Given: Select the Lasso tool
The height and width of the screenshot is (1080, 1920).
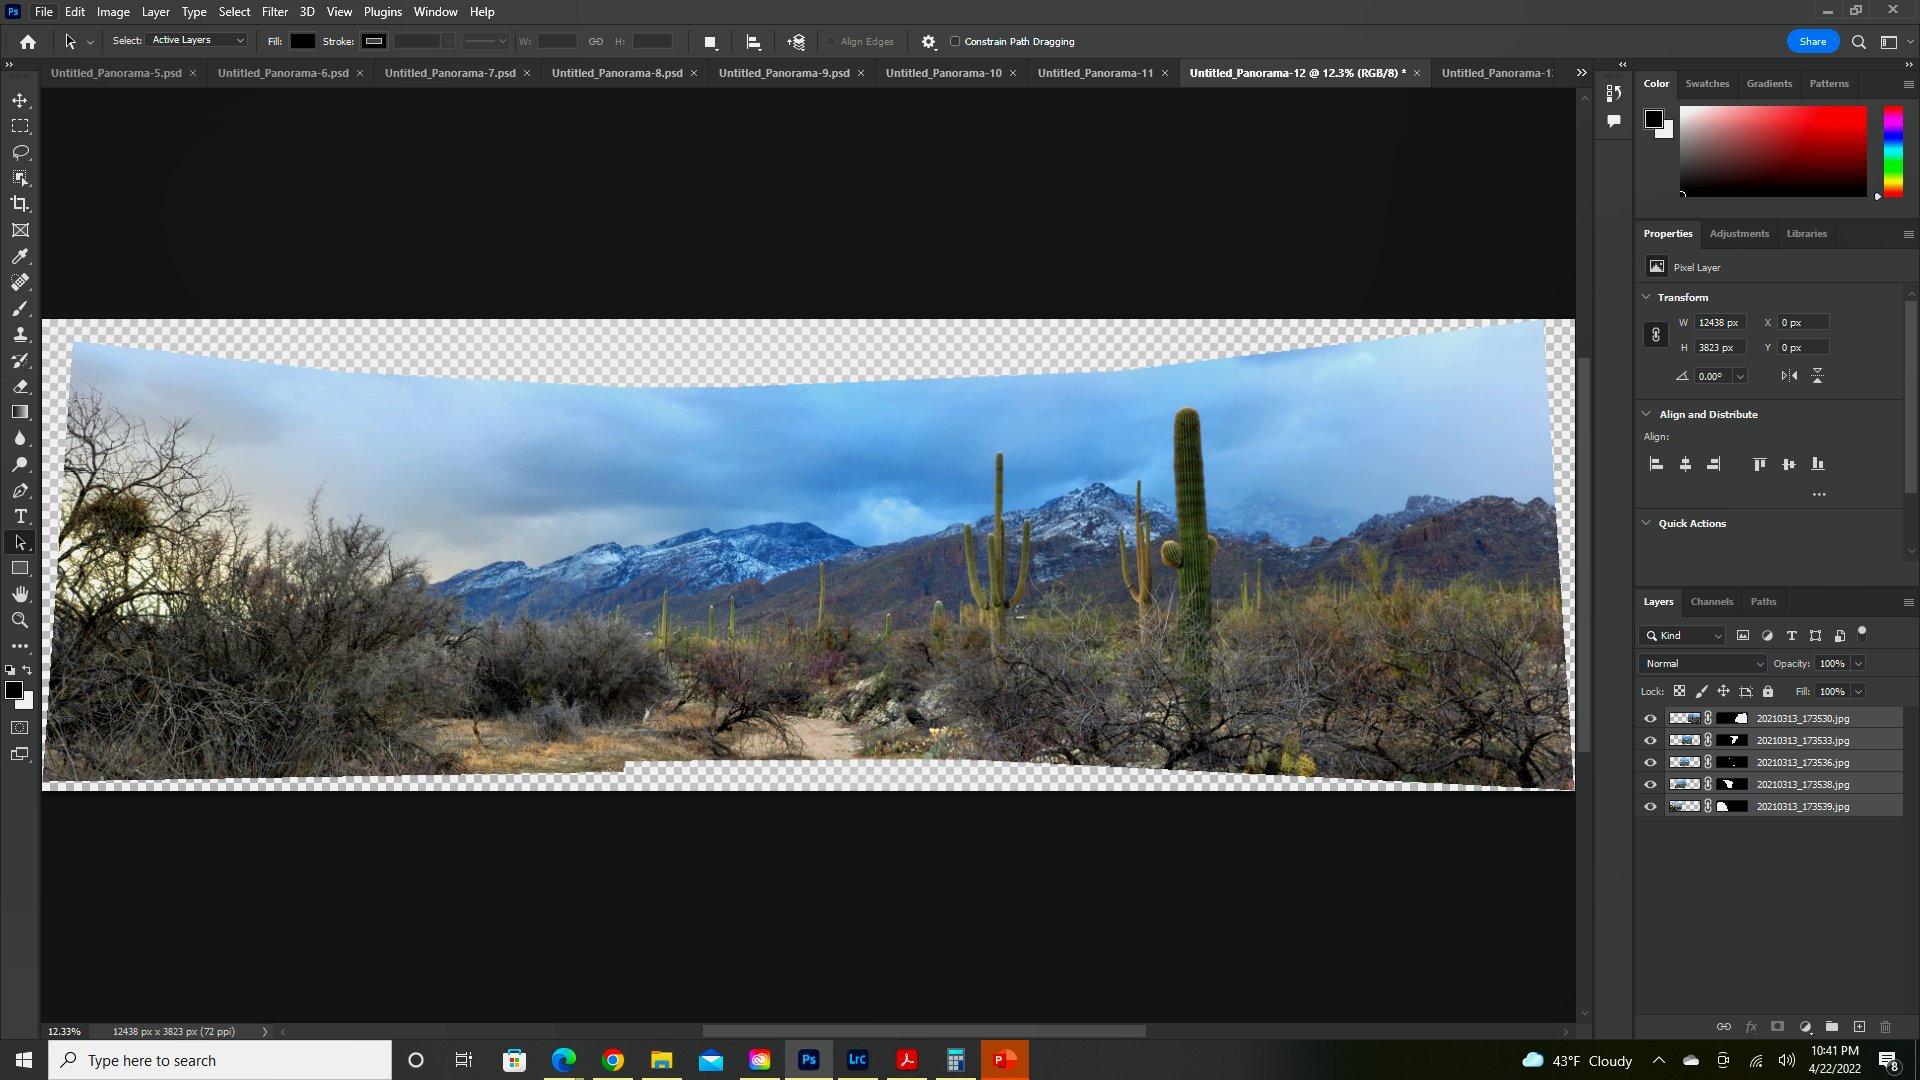Looking at the screenshot, I should pos(20,152).
